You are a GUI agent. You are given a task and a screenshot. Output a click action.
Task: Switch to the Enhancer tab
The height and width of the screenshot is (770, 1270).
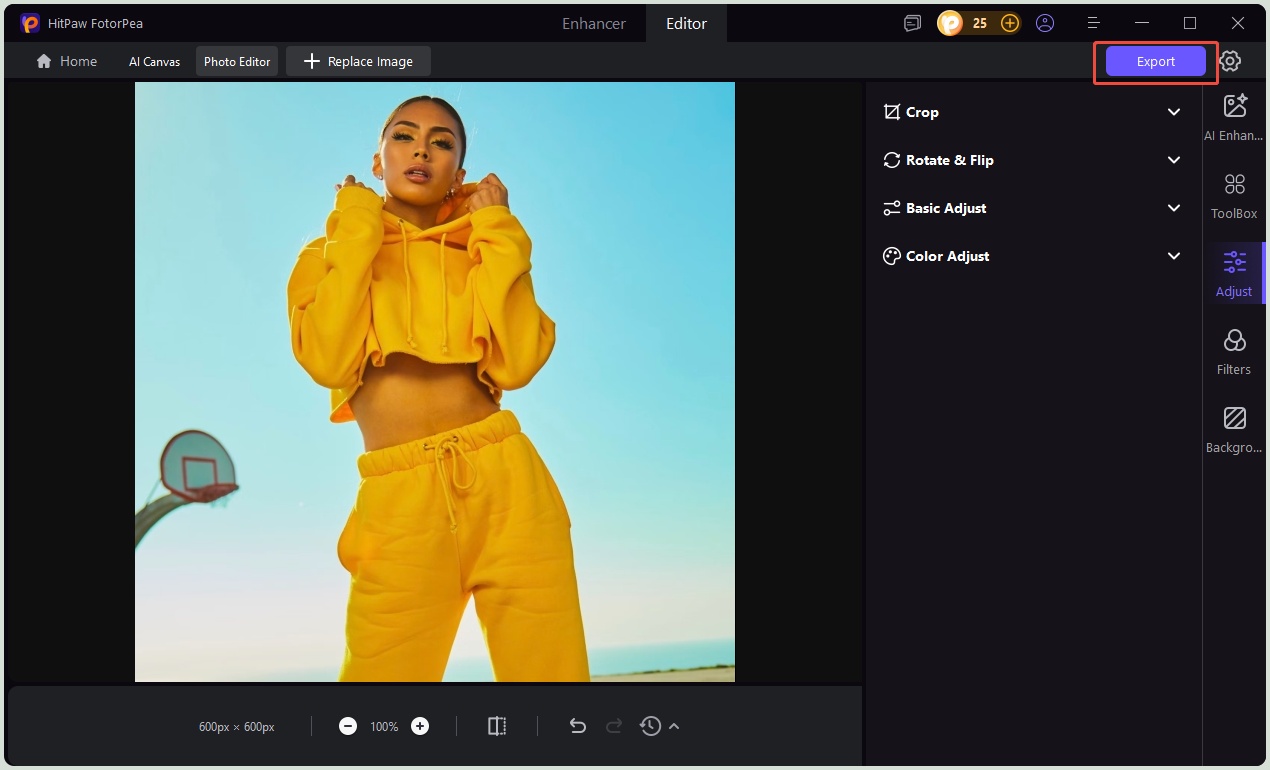(x=593, y=22)
